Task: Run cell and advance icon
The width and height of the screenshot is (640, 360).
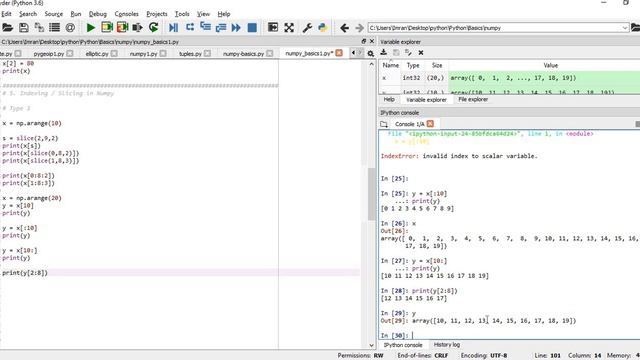Action: coord(122,27)
